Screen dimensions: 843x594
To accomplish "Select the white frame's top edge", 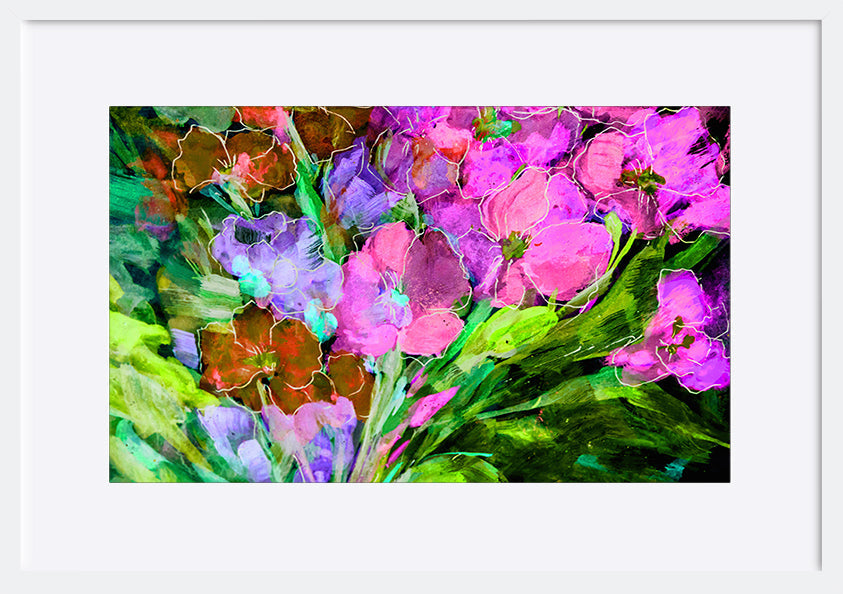I will click(x=420, y=10).
